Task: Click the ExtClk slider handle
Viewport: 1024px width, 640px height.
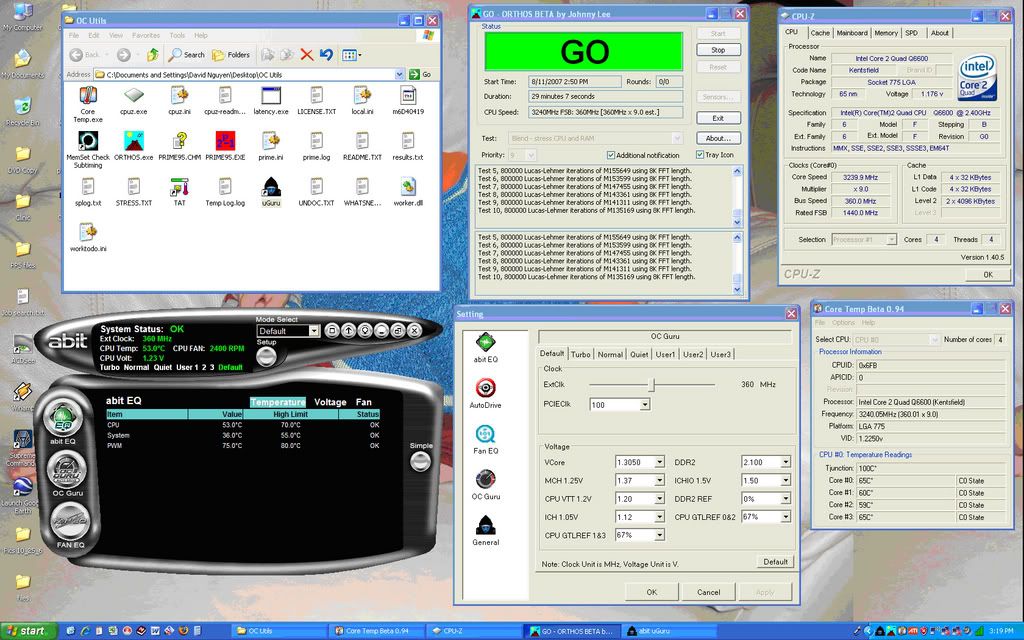Action: [651, 385]
